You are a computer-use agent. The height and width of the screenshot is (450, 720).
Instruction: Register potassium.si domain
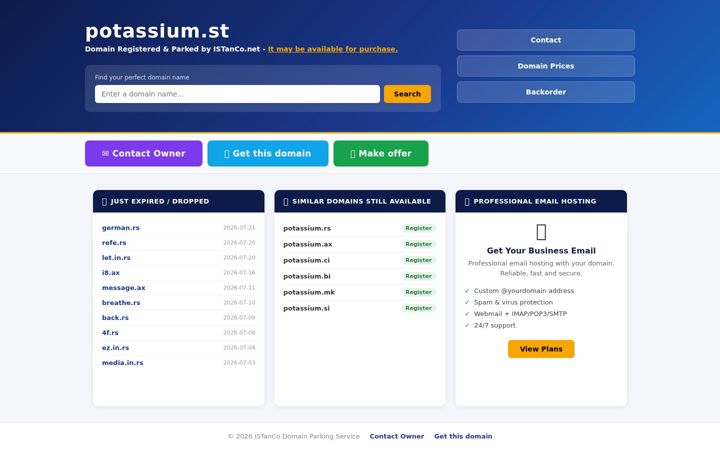(418, 308)
